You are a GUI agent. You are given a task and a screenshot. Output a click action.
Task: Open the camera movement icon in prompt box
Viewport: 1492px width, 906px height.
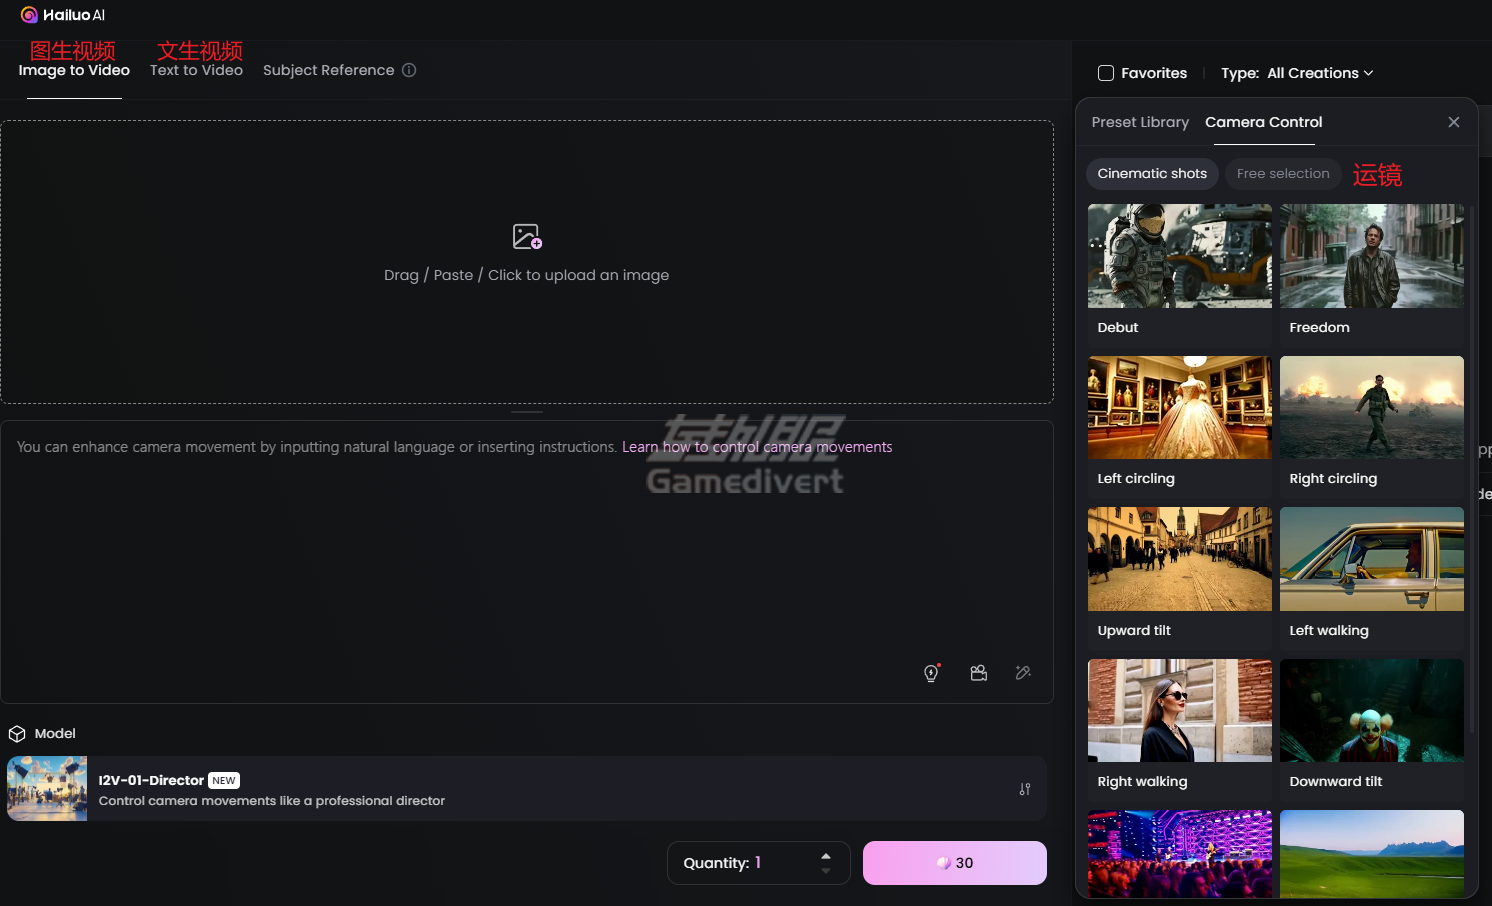click(979, 673)
